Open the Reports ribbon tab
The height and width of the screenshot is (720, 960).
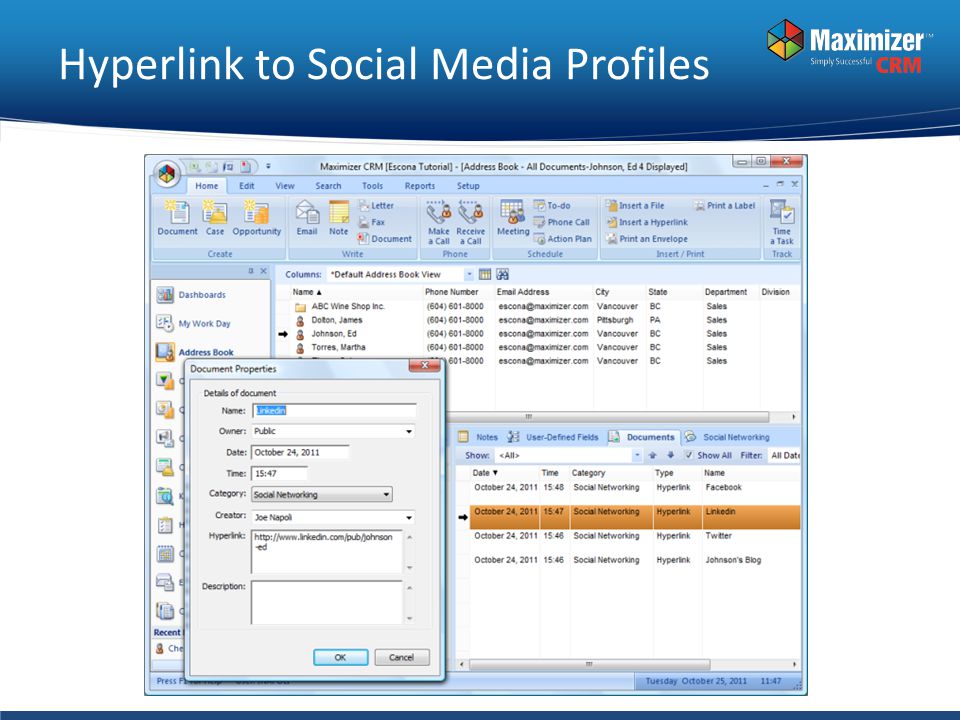(419, 186)
